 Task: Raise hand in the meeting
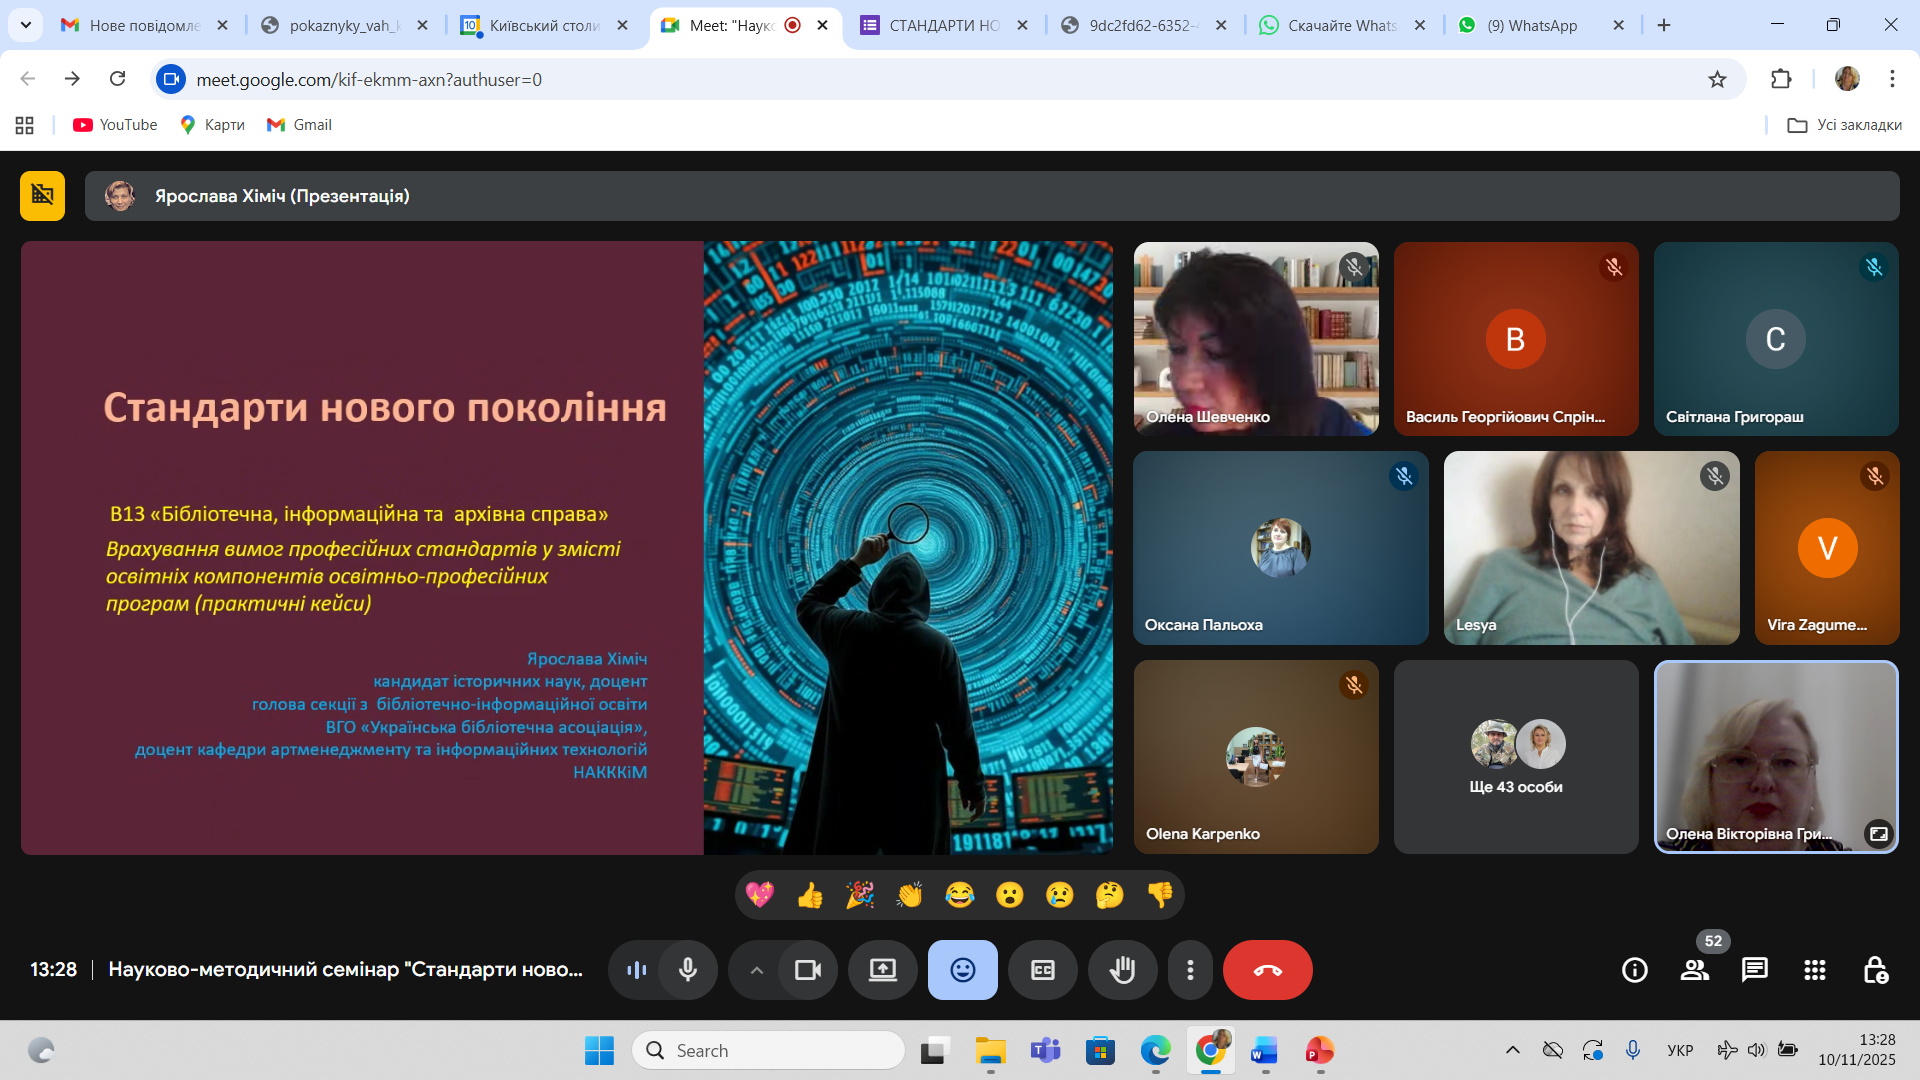pyautogui.click(x=1122, y=970)
